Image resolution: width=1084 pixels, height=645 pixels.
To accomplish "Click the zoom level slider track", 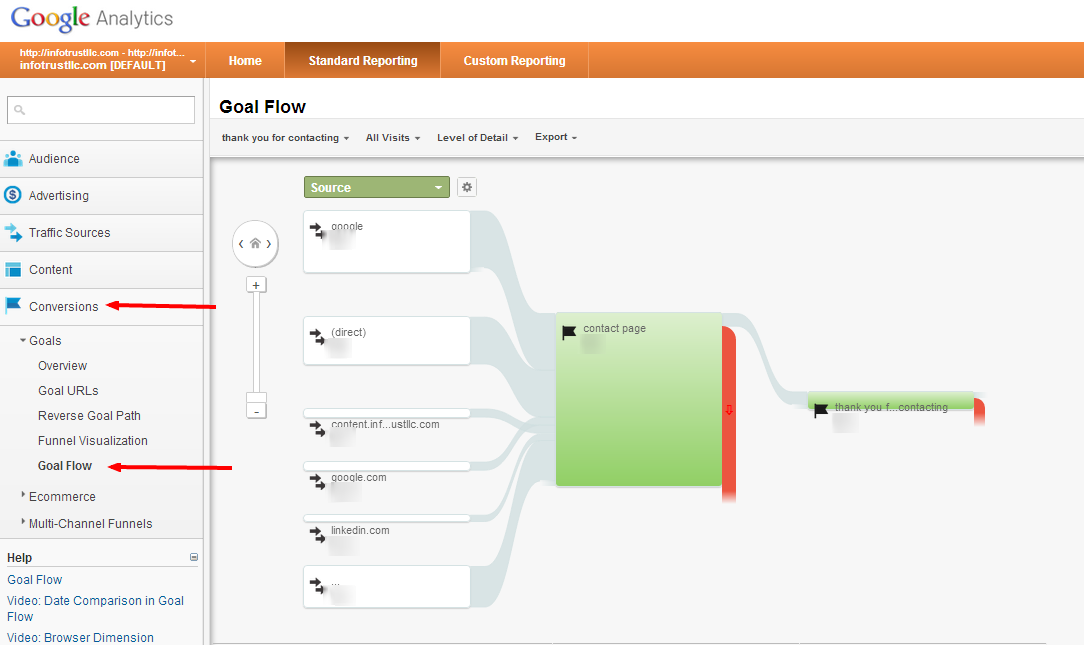I will tap(256, 340).
